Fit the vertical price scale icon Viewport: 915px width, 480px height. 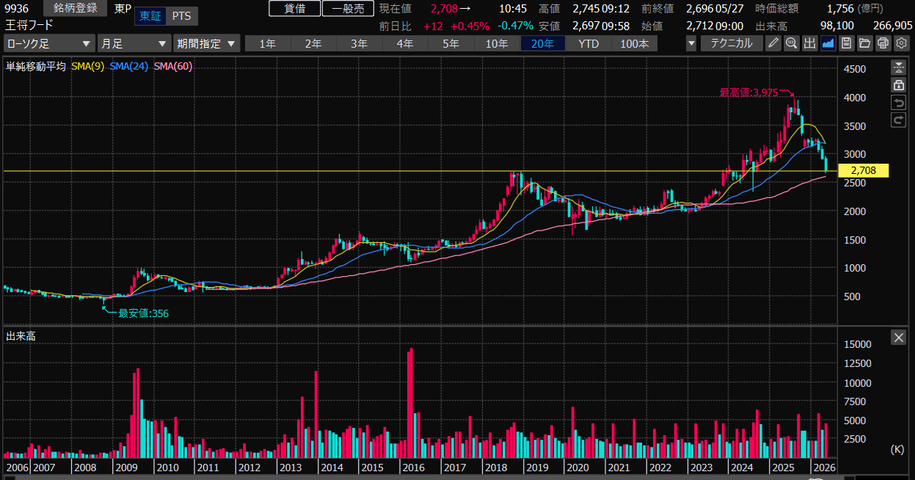click(x=899, y=68)
